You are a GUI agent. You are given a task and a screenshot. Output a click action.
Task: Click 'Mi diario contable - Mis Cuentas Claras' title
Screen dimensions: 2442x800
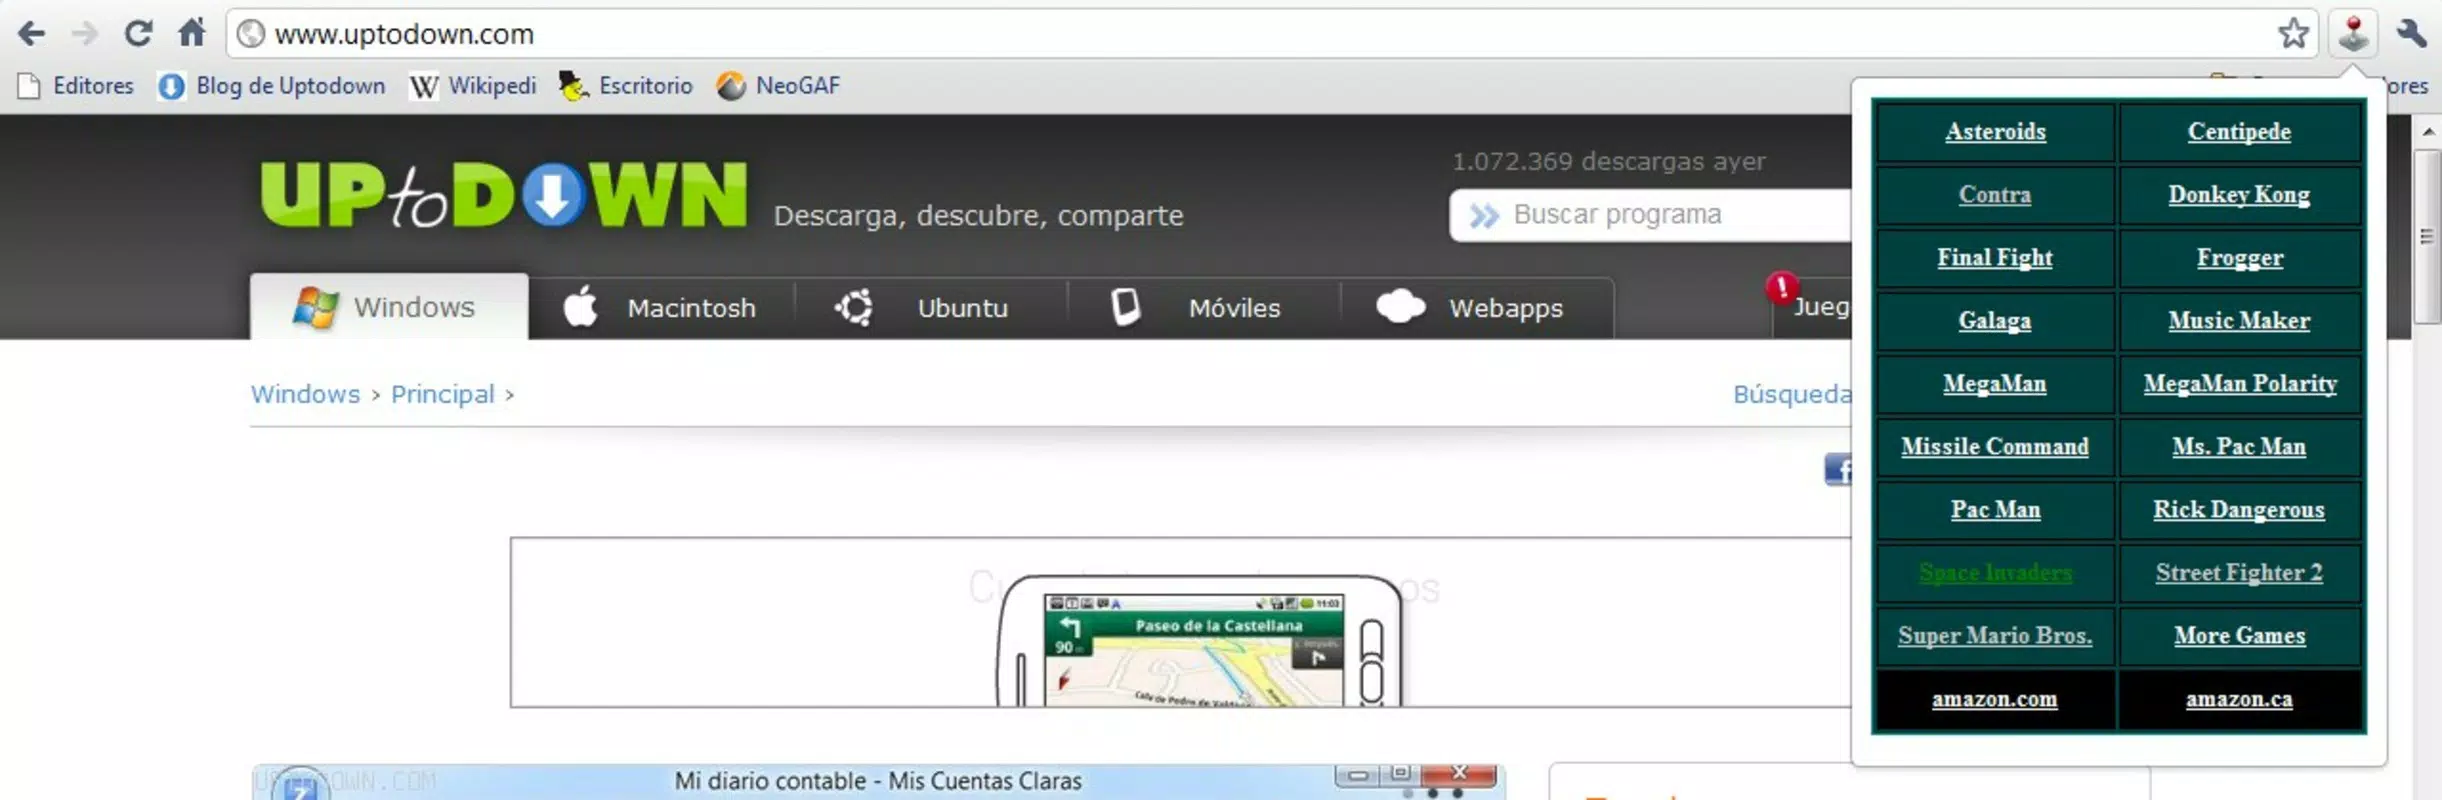[x=878, y=781]
